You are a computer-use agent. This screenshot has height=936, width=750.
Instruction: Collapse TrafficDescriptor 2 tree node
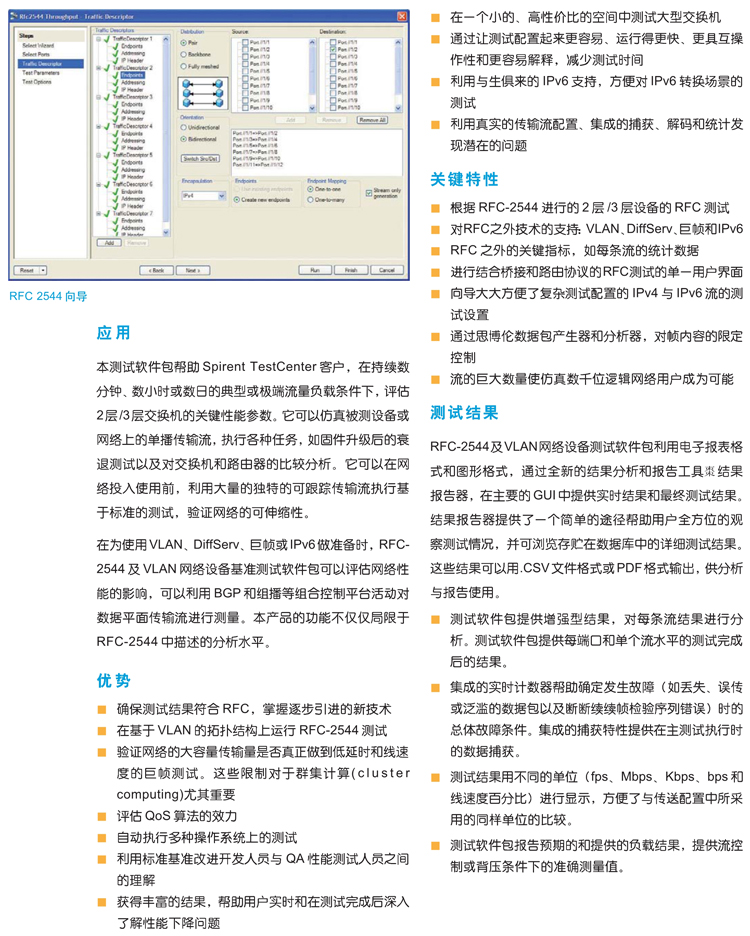coord(97,69)
